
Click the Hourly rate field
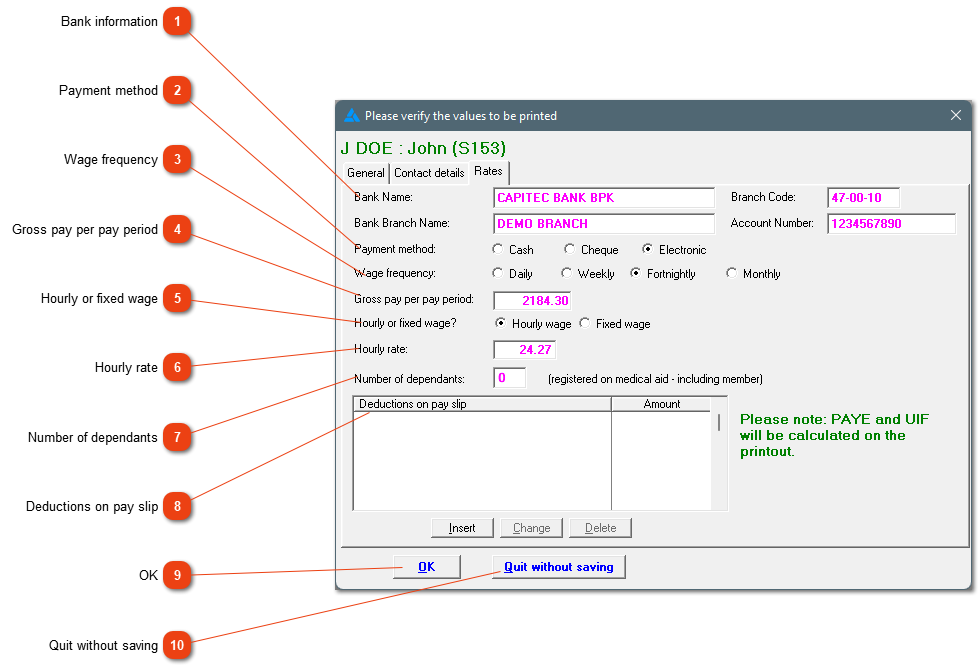524,350
